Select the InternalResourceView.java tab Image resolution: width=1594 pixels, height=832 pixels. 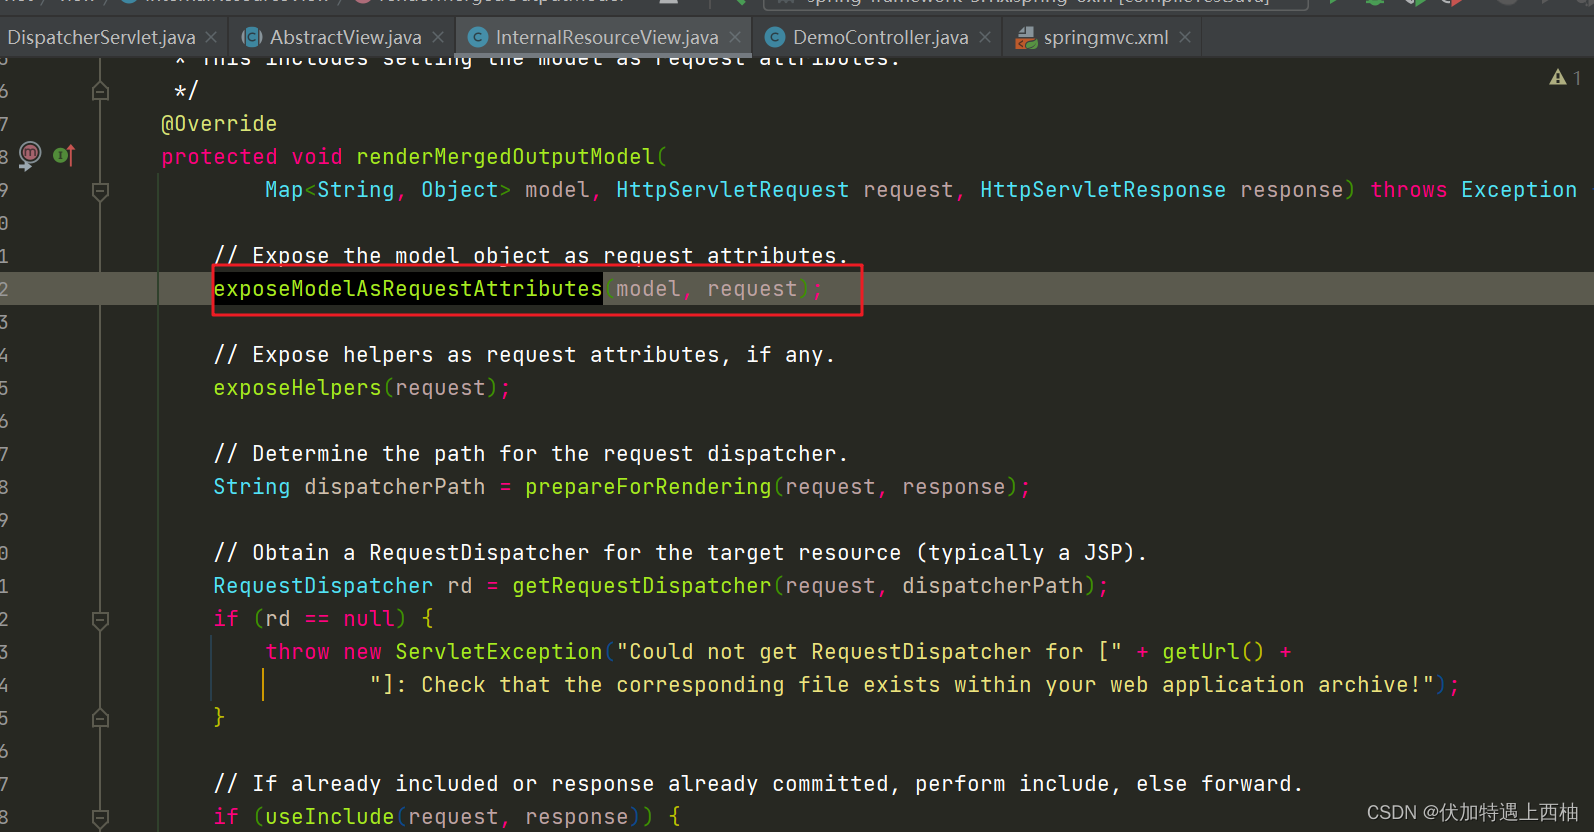(x=607, y=38)
